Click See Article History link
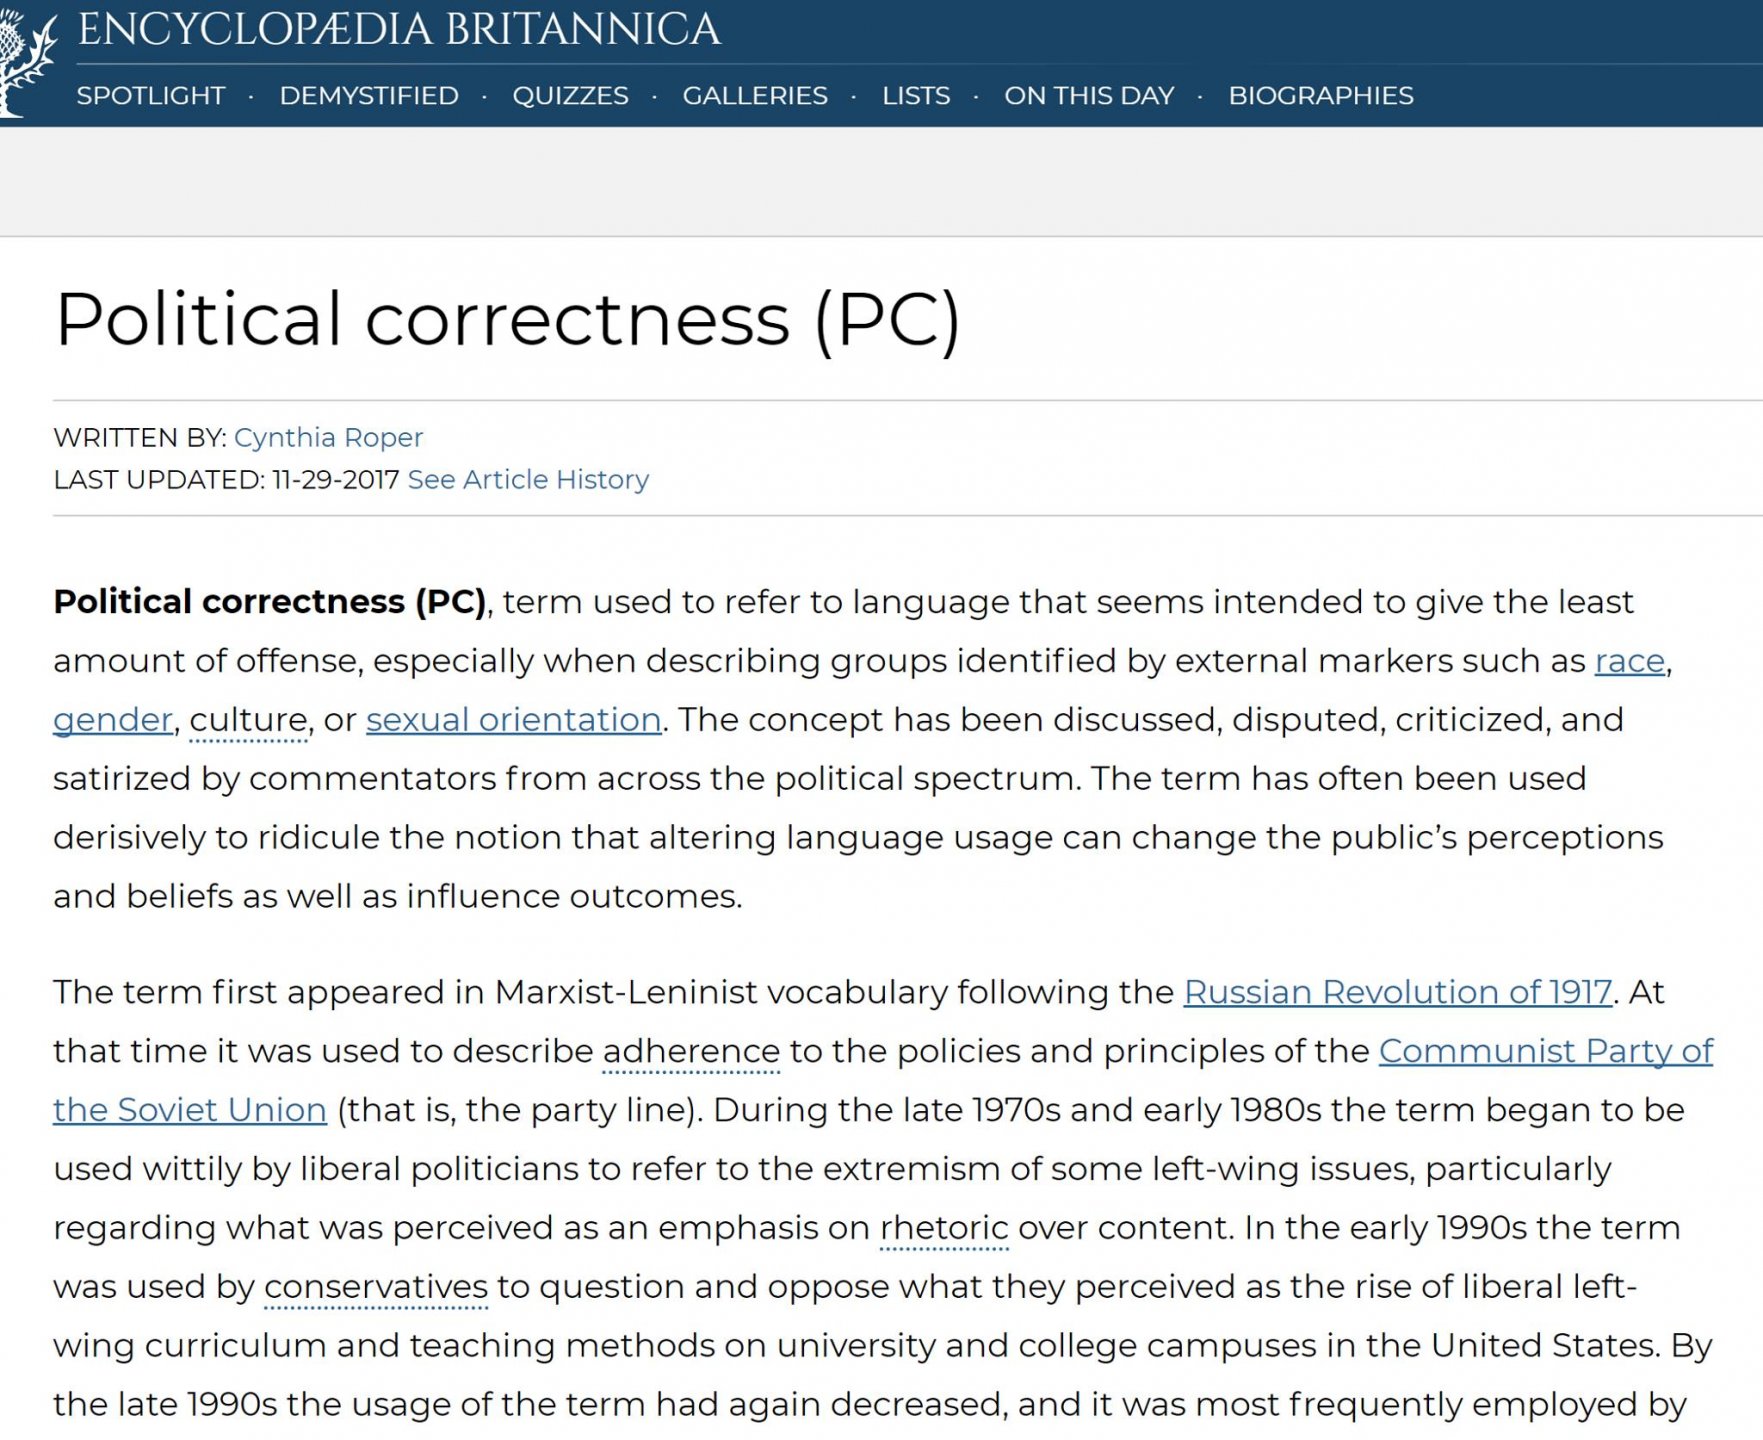1763x1440 pixels. tap(528, 480)
